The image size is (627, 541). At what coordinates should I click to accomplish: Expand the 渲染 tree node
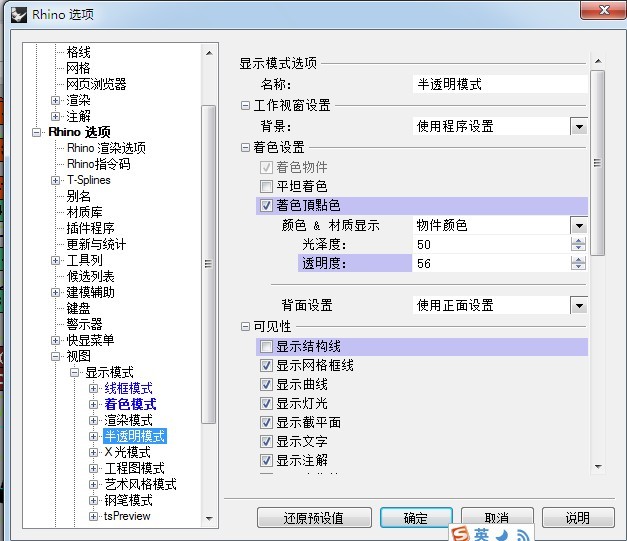(x=56, y=100)
